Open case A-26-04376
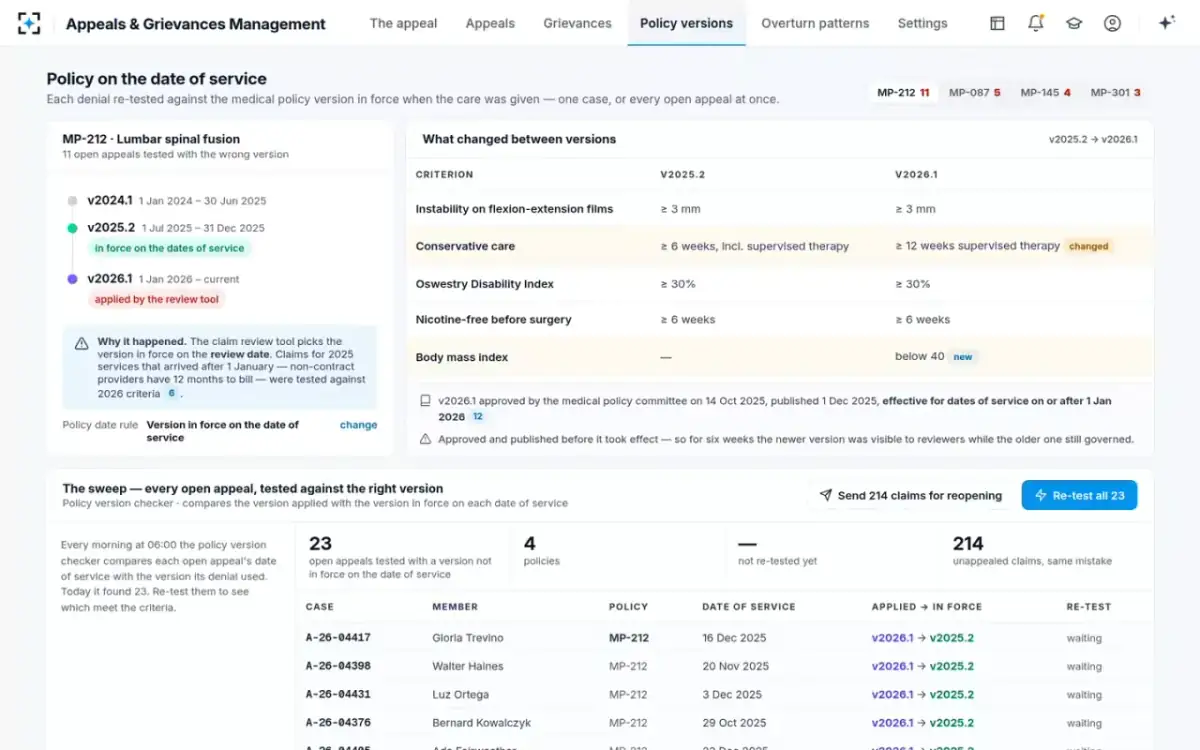The image size is (1200, 750). tap(338, 722)
